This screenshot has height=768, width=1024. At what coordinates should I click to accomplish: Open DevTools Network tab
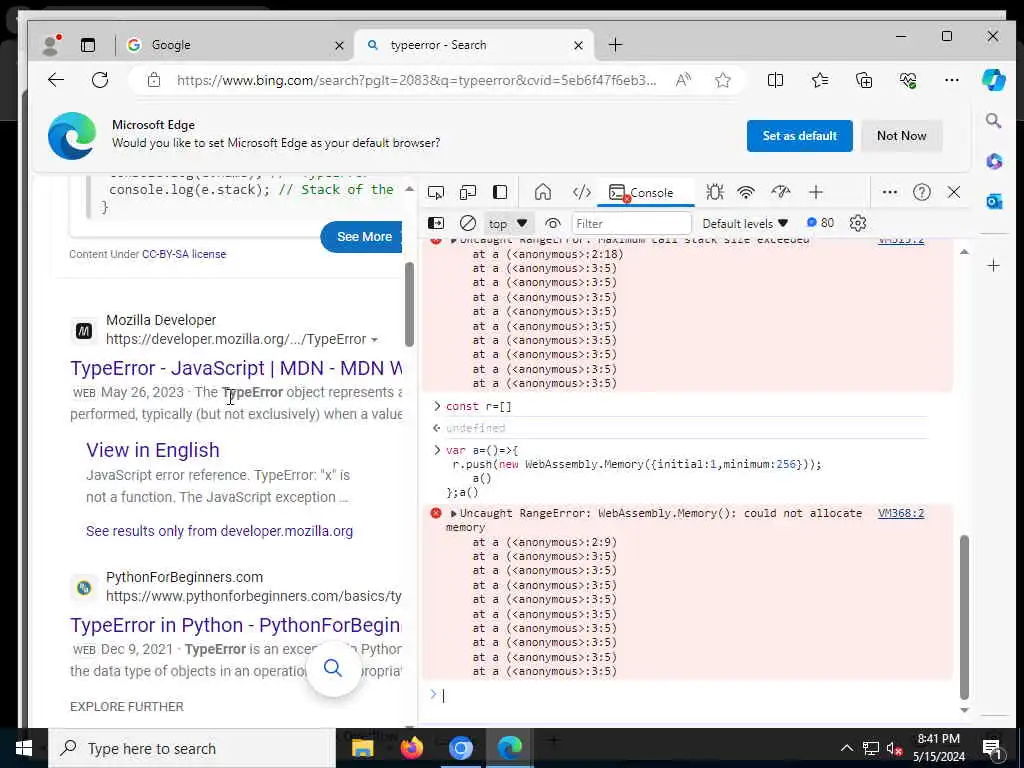point(746,192)
